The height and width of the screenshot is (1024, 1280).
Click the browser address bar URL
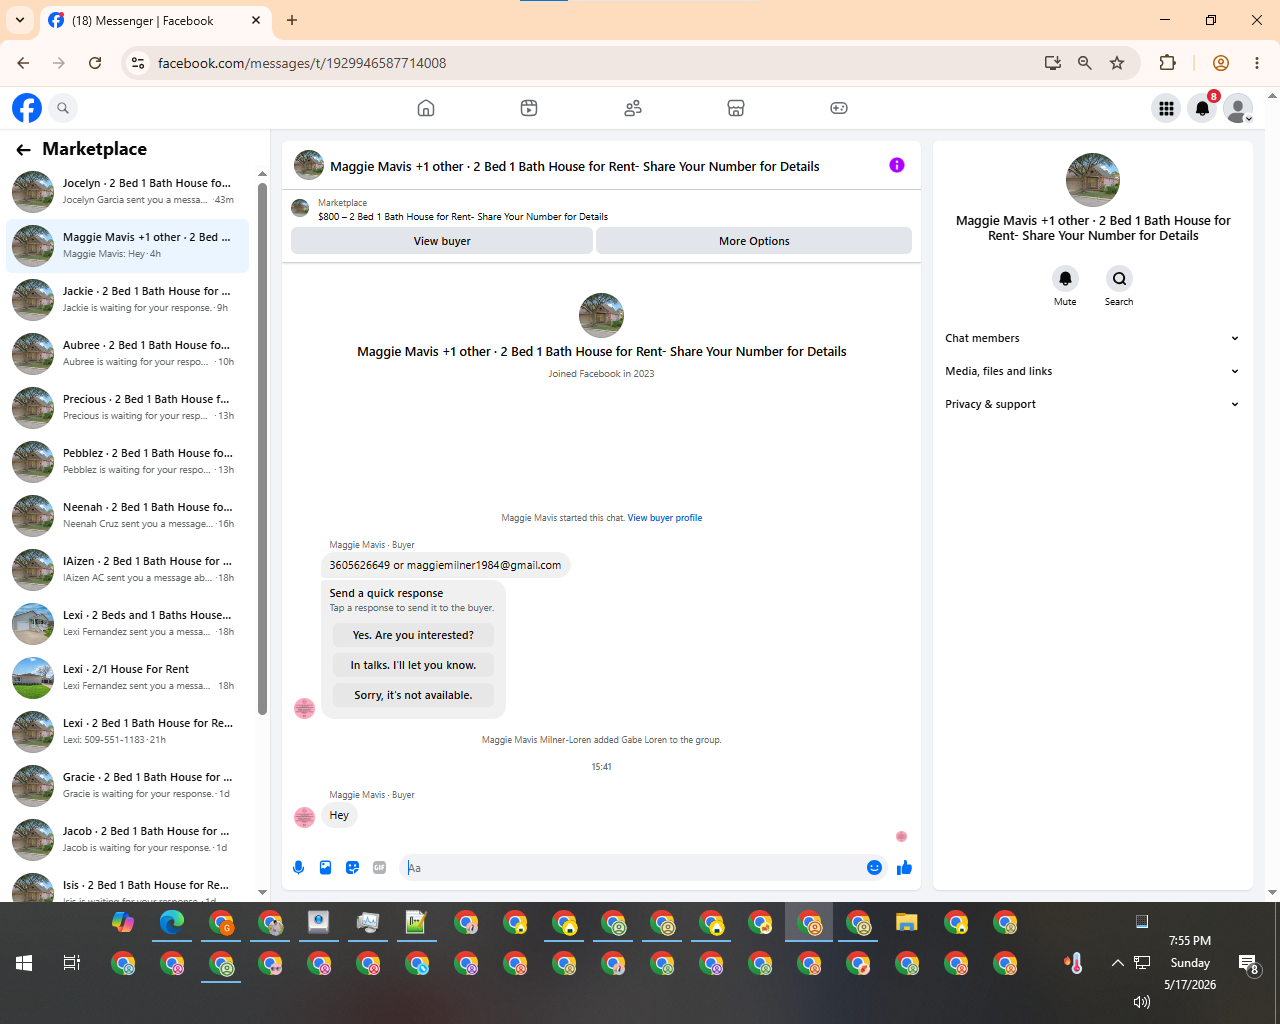(x=302, y=63)
